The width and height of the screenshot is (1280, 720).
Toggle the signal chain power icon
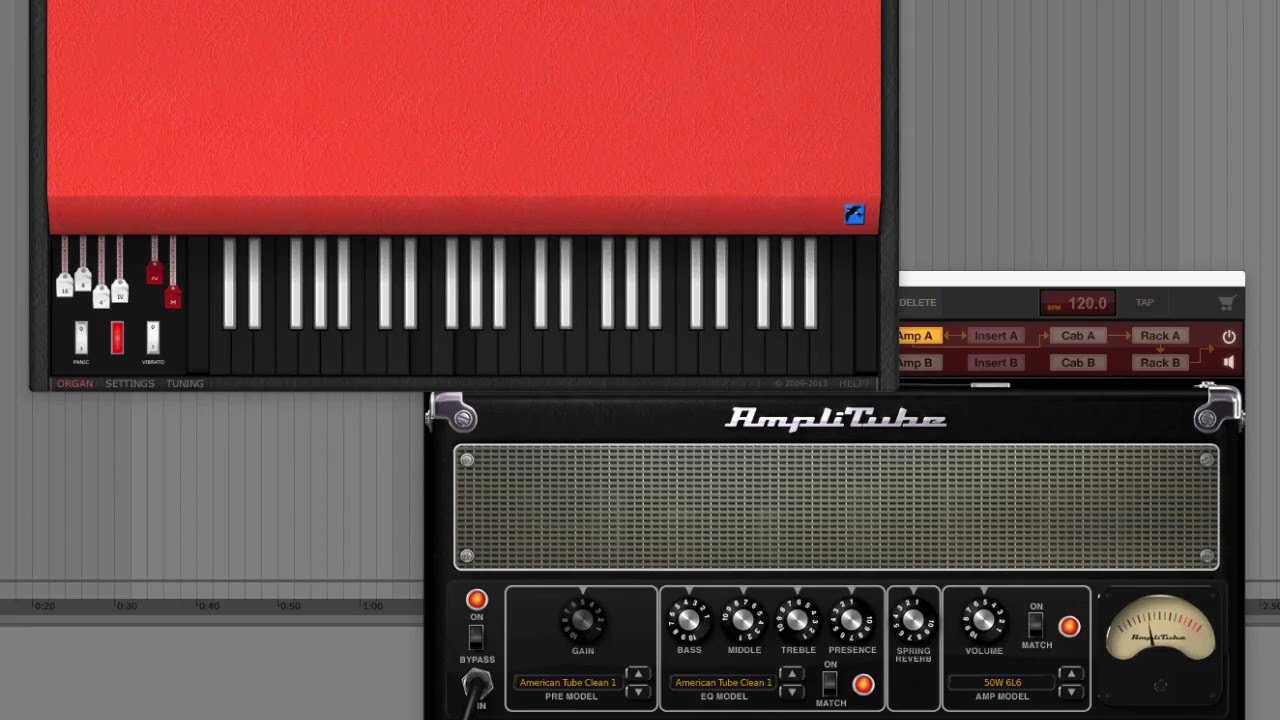point(1229,337)
